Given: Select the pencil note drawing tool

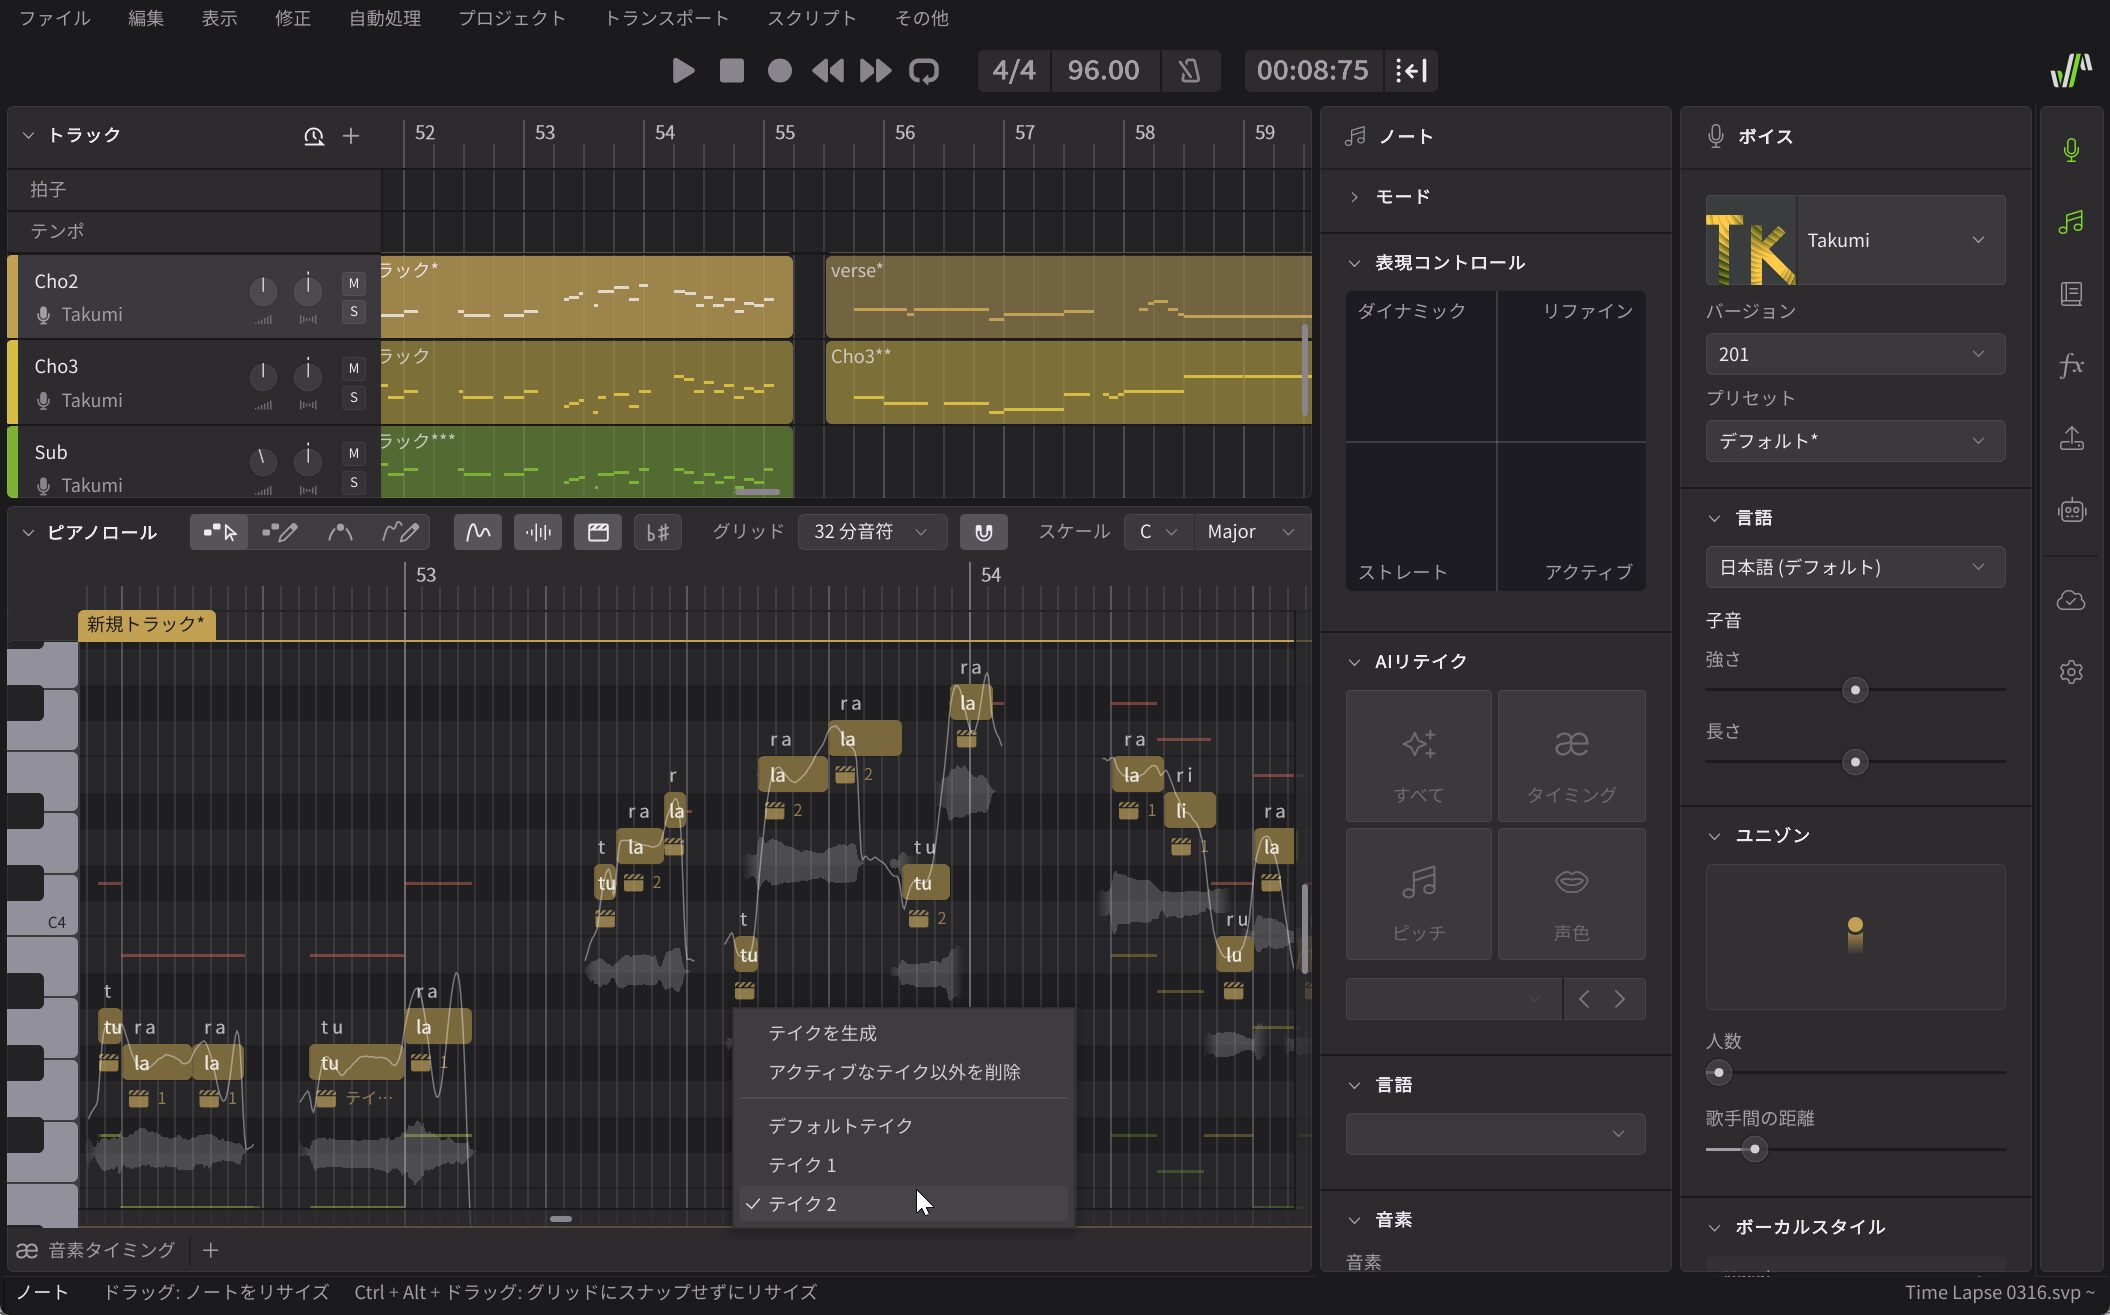Looking at the screenshot, I should [279, 532].
